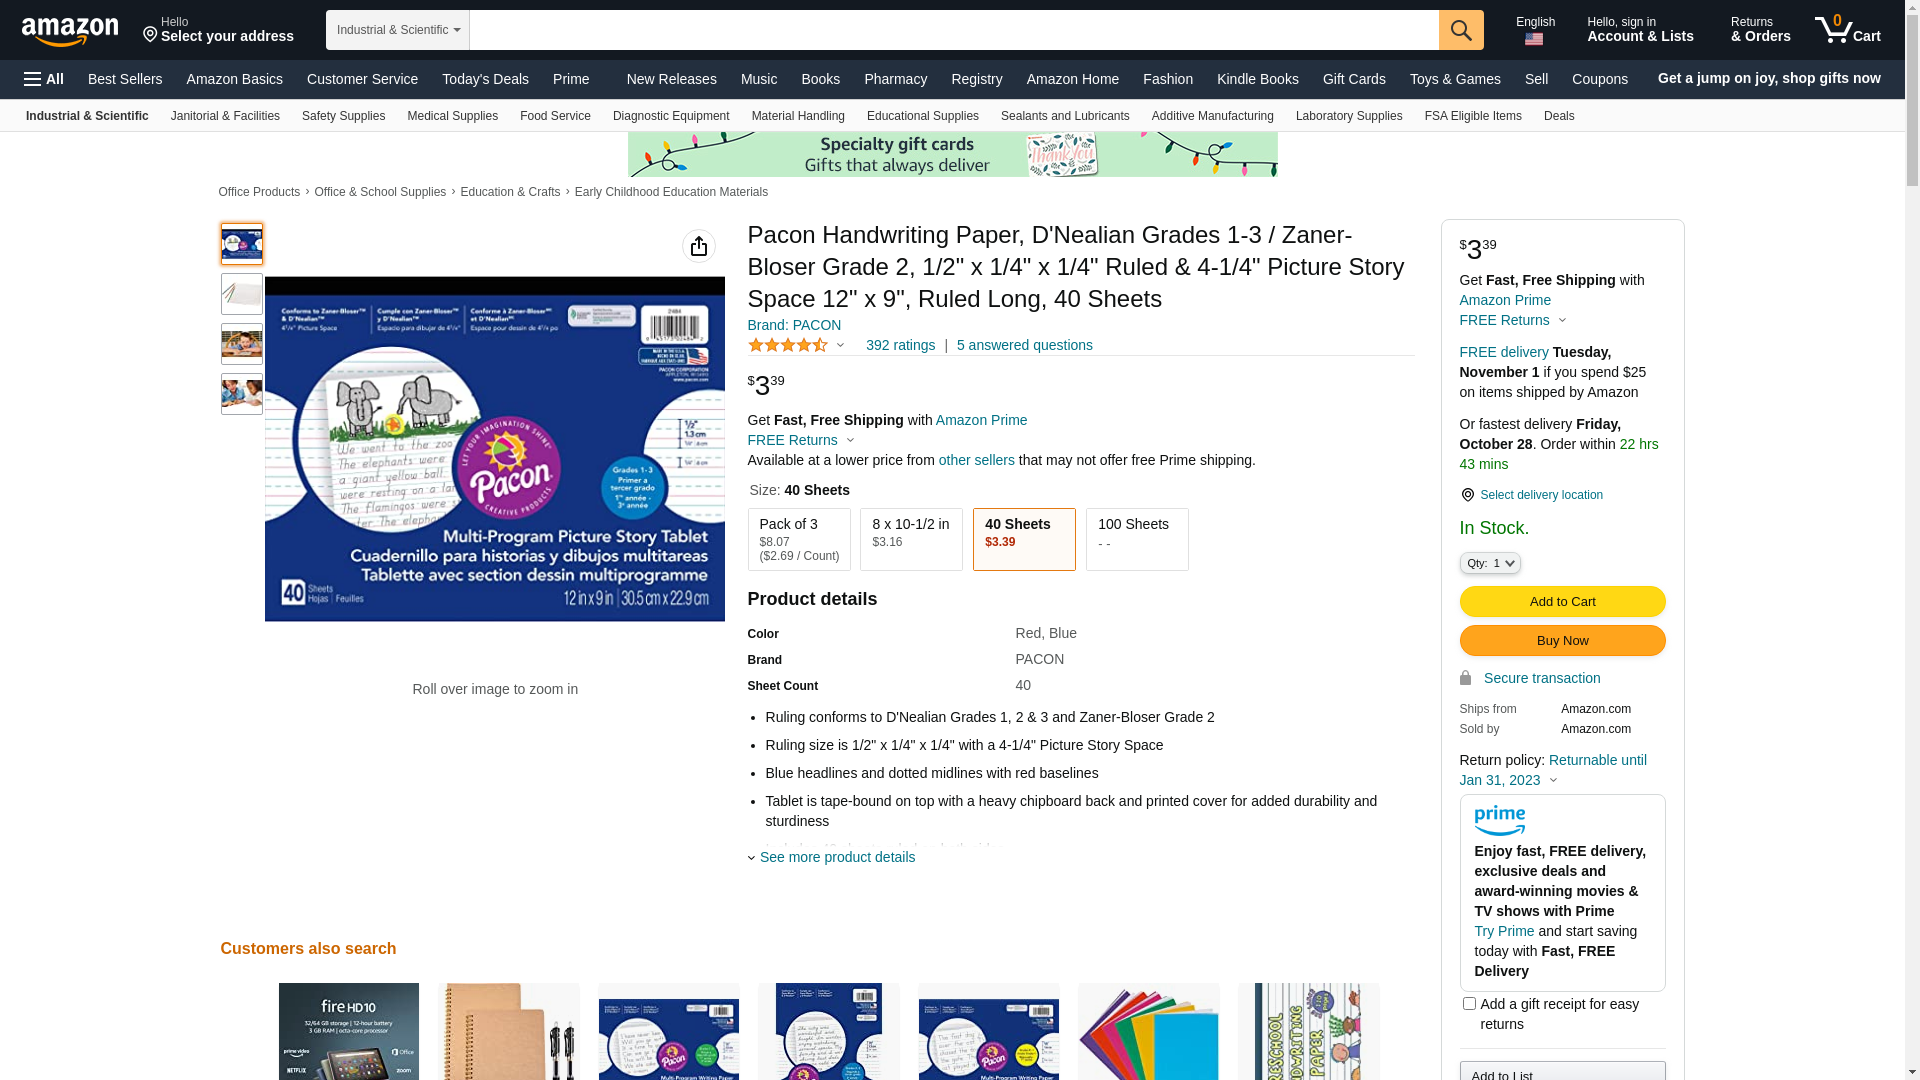Click the share icon on product image
Viewport: 1920px width, 1080px height.
pyautogui.click(x=699, y=246)
